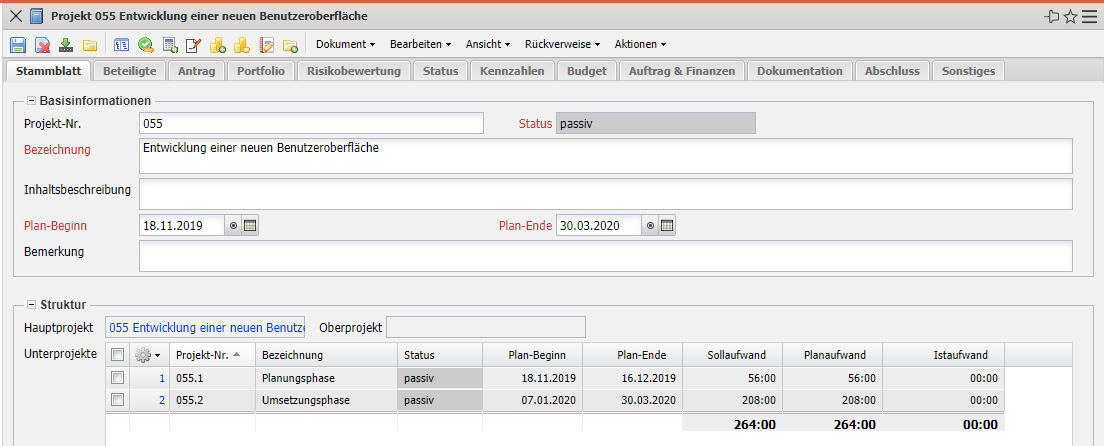
Task: Open the Auftrag & Finanzen tab
Action: click(x=682, y=71)
